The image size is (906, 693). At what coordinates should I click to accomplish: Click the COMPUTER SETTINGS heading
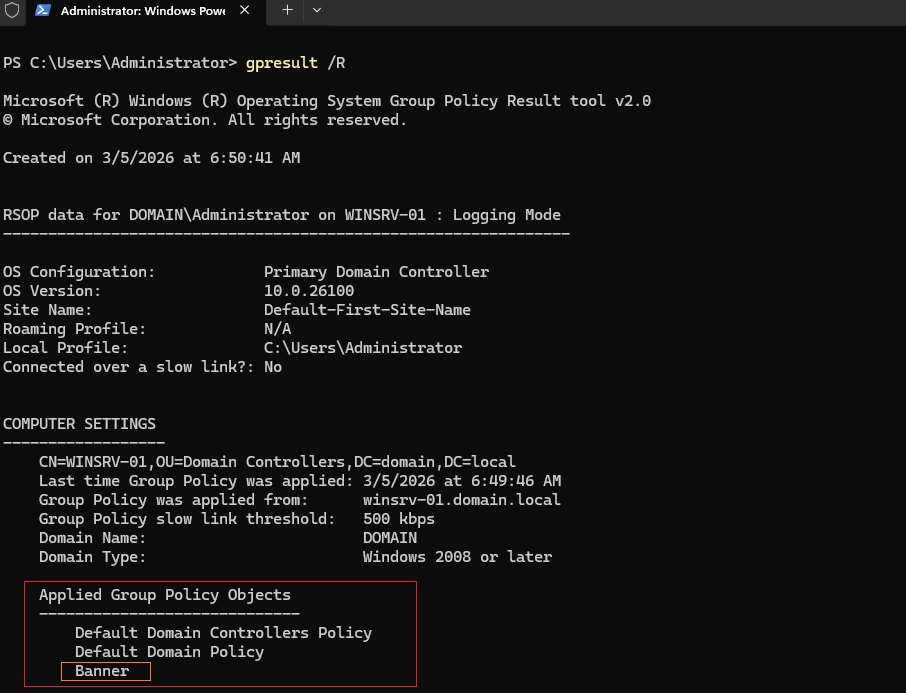(x=79, y=424)
